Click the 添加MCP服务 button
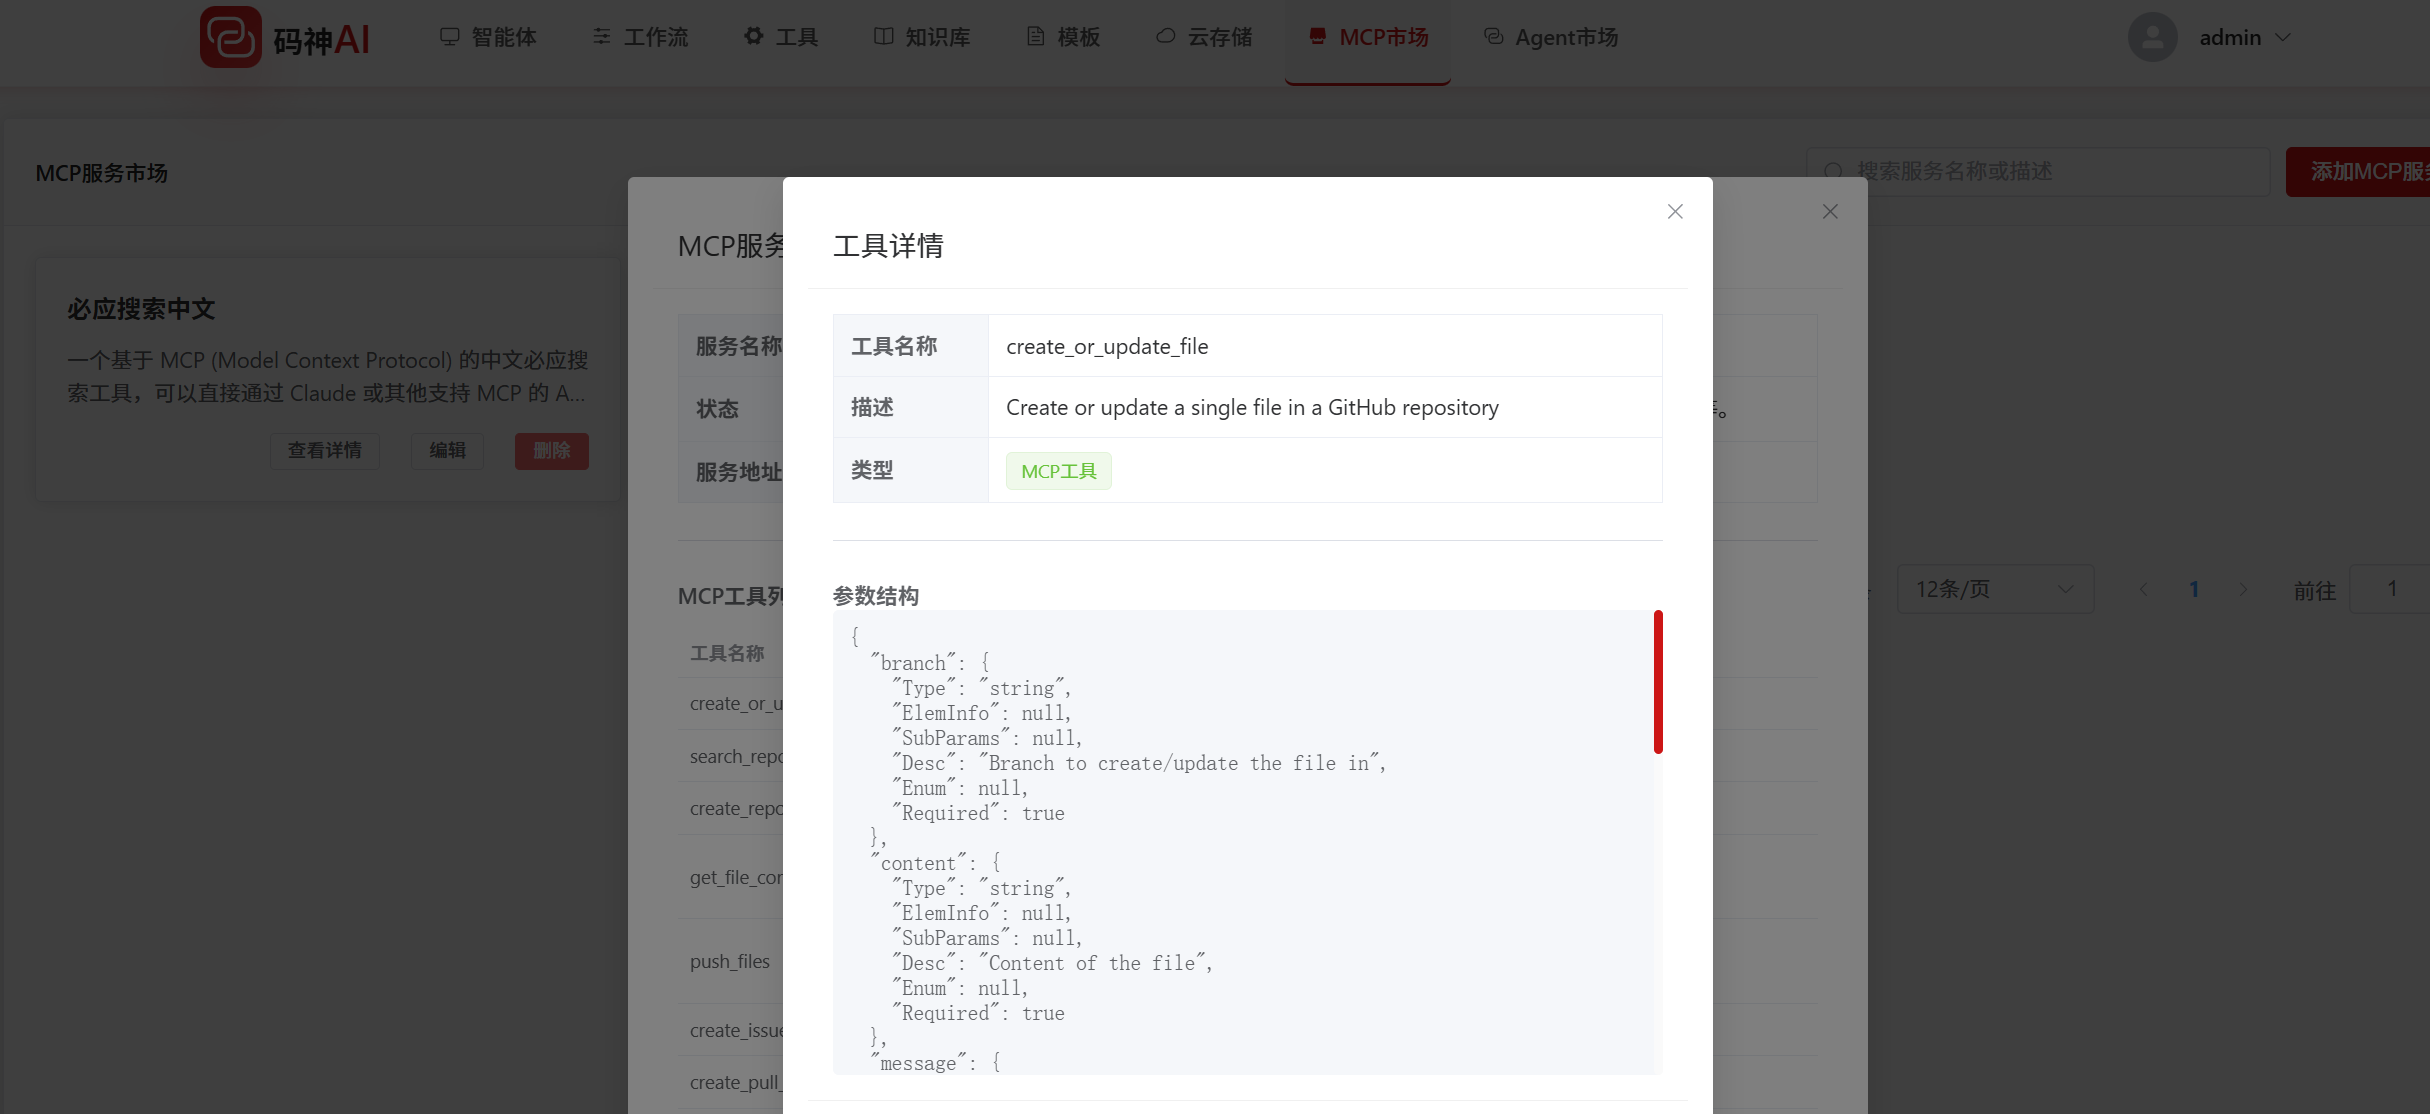Image resolution: width=2430 pixels, height=1114 pixels. coord(2360,171)
